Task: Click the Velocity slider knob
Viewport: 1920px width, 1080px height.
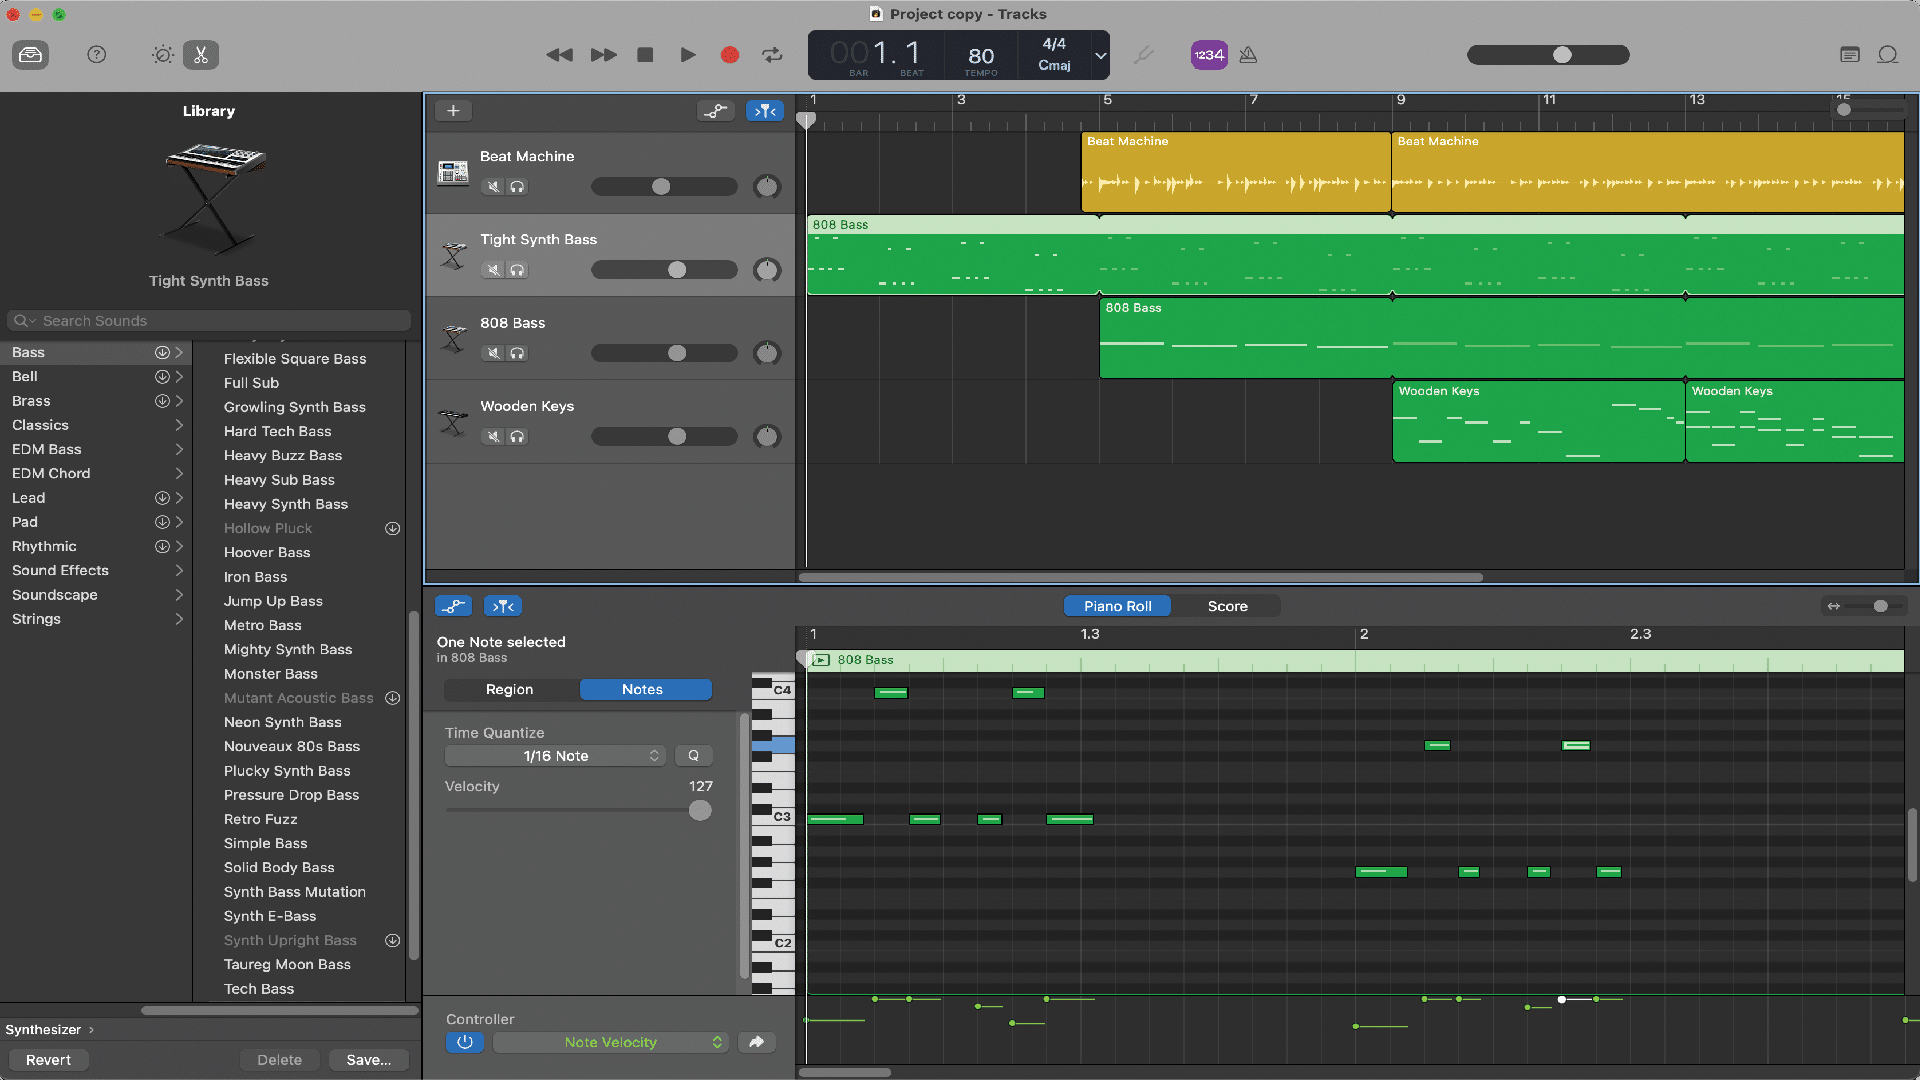Action: tap(700, 811)
